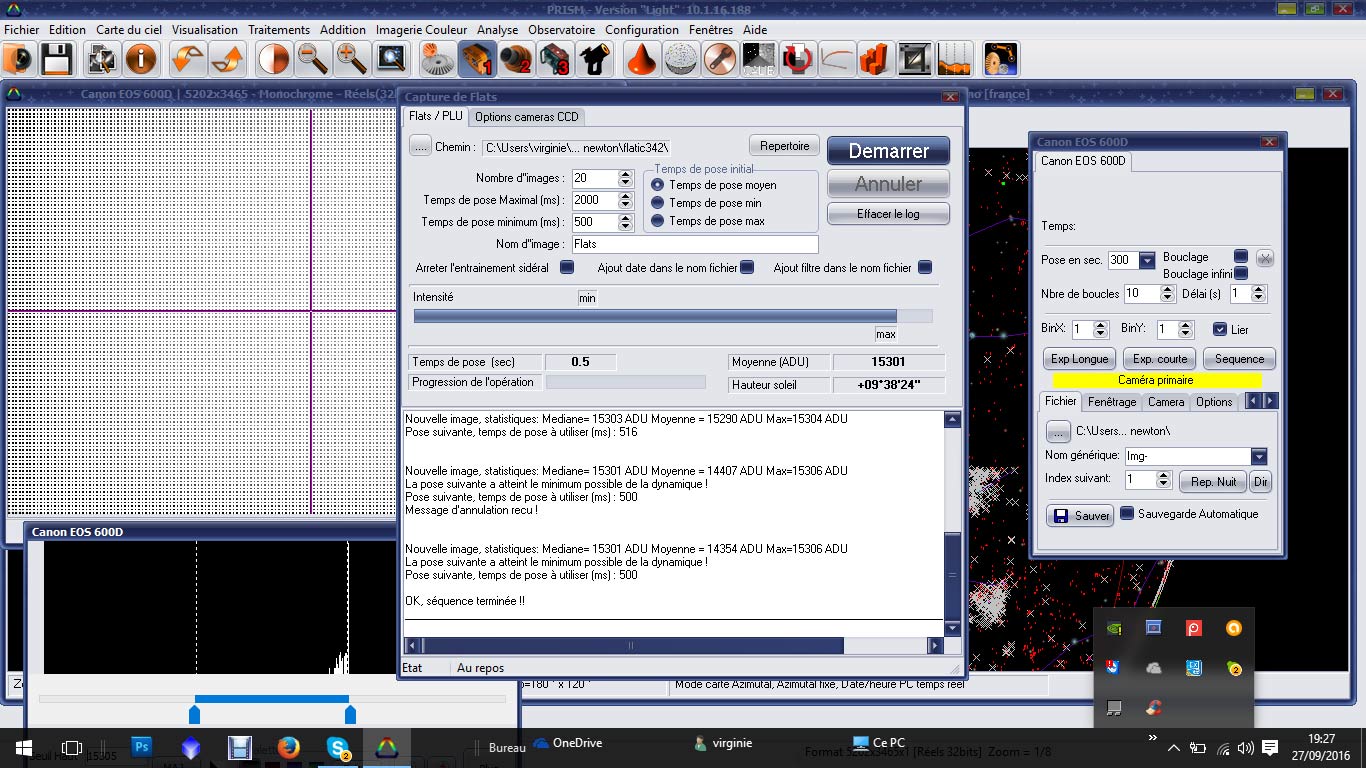1366x768 pixels.
Task: Select the camera number 2 toolbar icon
Action: (x=516, y=60)
